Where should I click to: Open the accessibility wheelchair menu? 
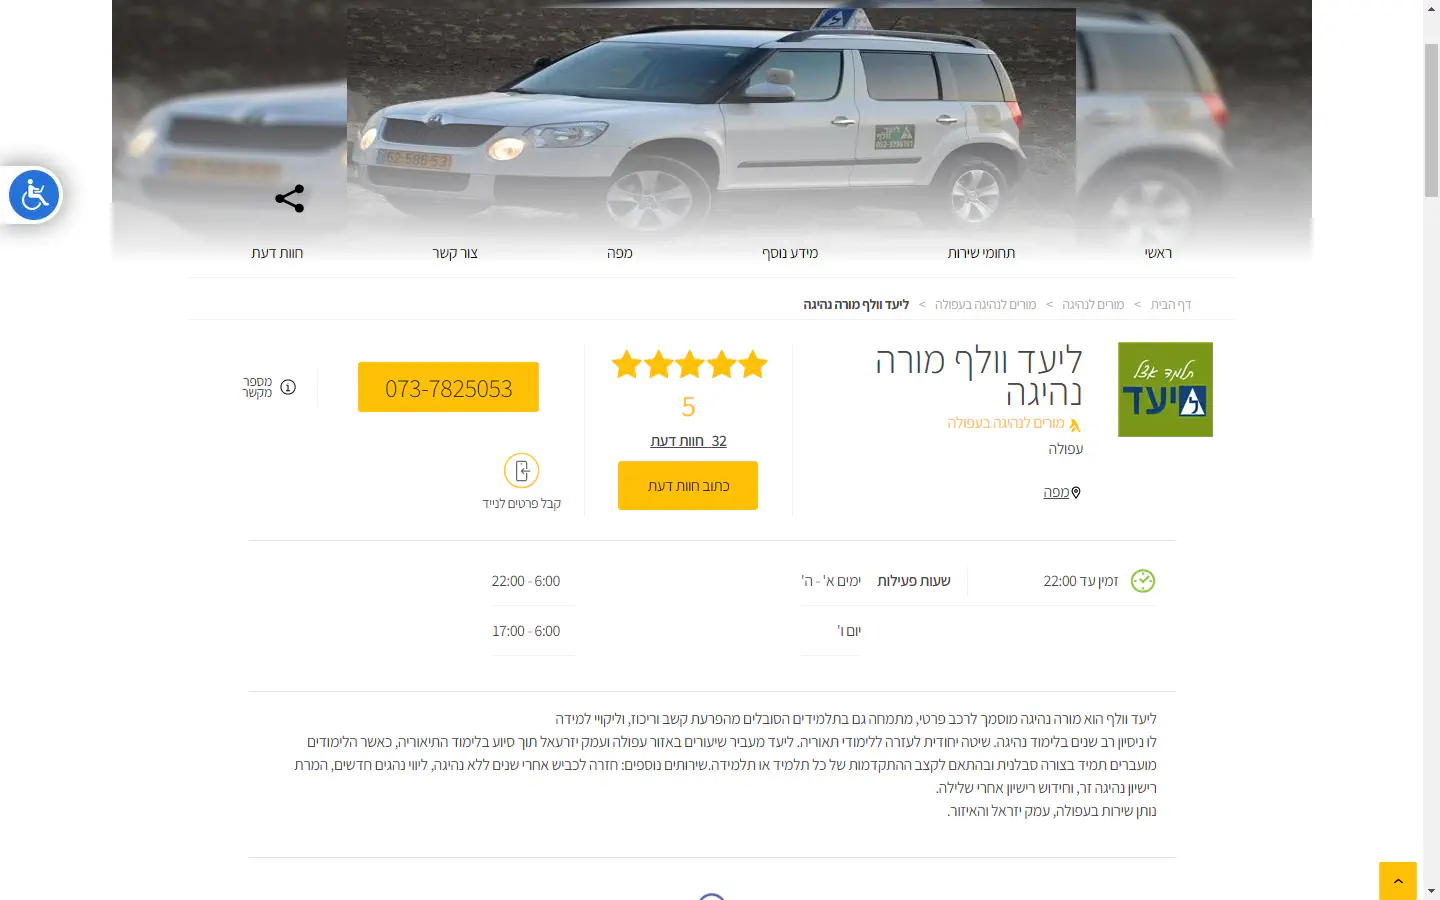pos(35,195)
